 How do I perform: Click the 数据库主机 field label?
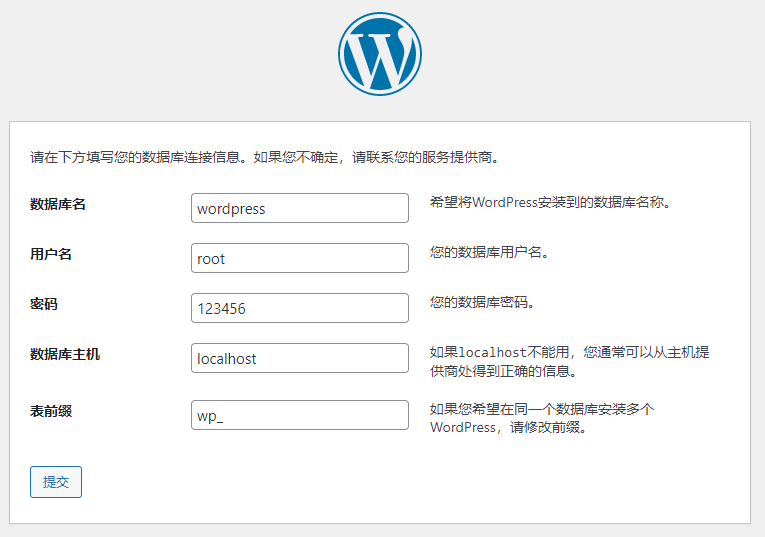click(x=65, y=354)
